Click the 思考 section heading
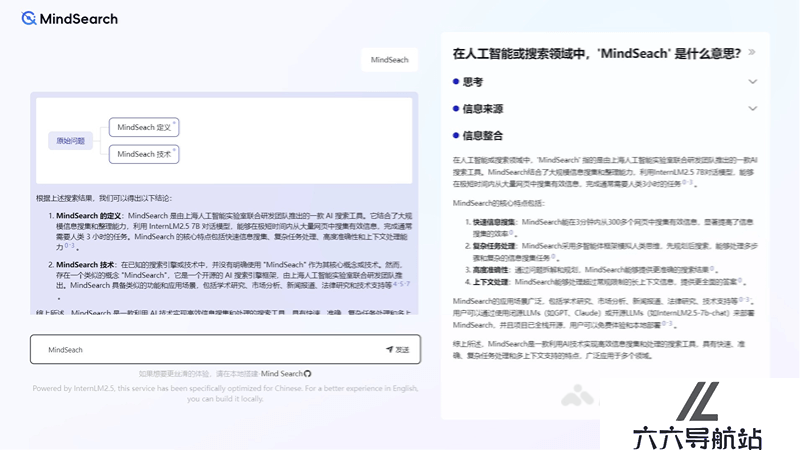 click(472, 82)
